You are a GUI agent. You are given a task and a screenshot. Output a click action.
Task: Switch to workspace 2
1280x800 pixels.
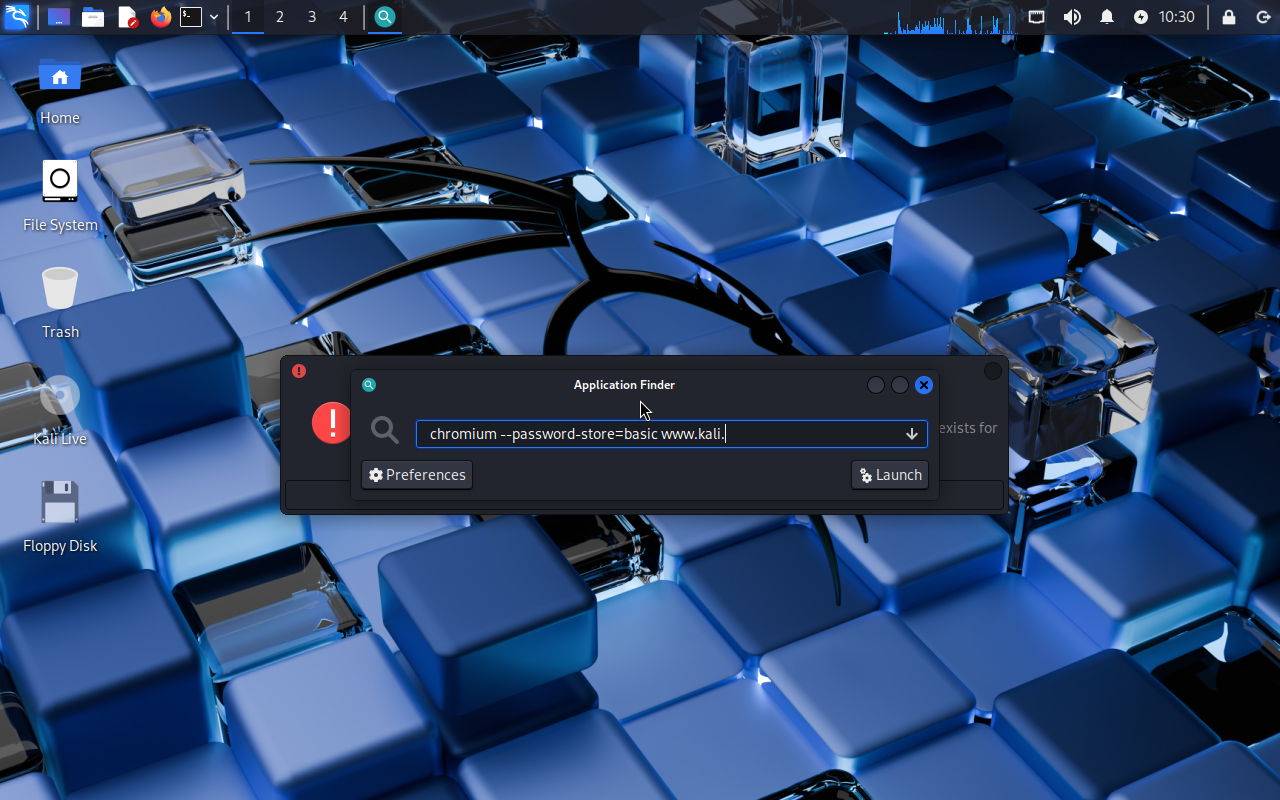pos(279,17)
